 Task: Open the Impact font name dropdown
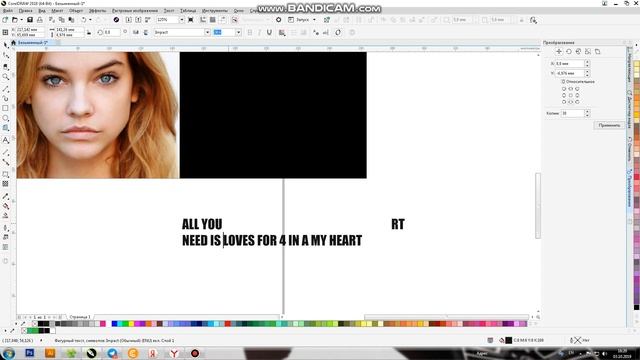207,32
